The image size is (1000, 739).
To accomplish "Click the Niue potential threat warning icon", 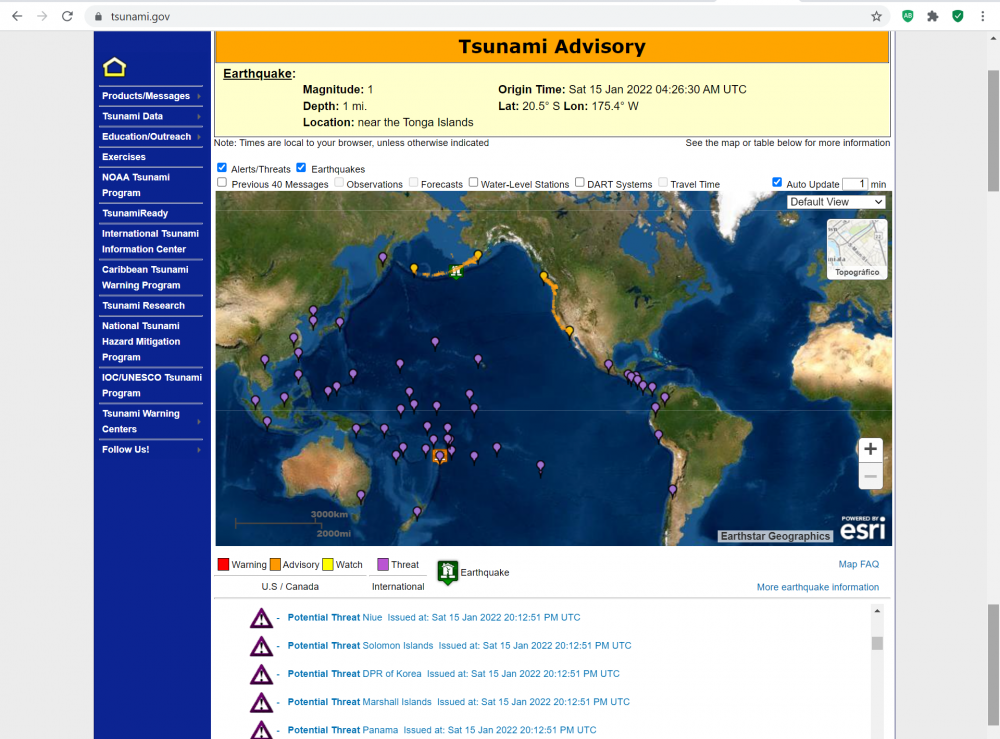I will pos(261,618).
